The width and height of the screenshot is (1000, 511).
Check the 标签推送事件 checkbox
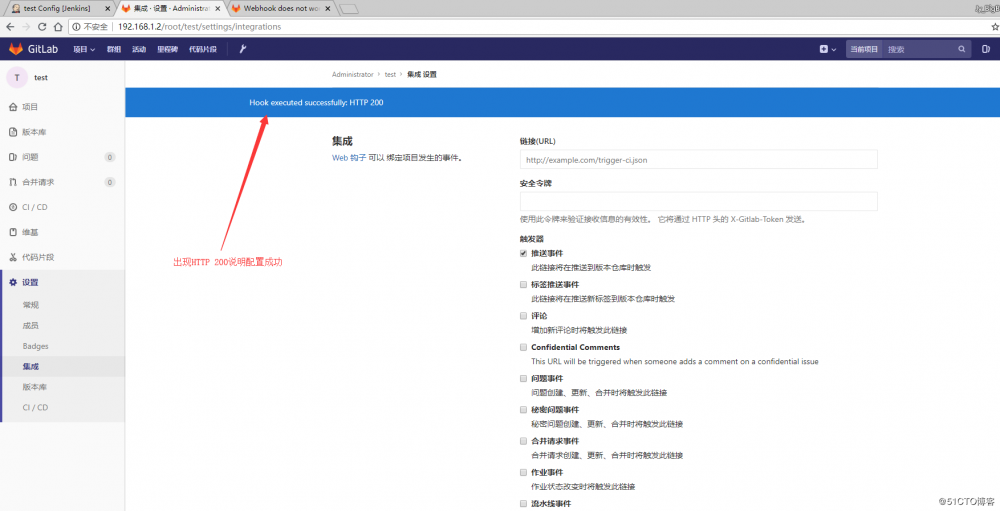524,285
